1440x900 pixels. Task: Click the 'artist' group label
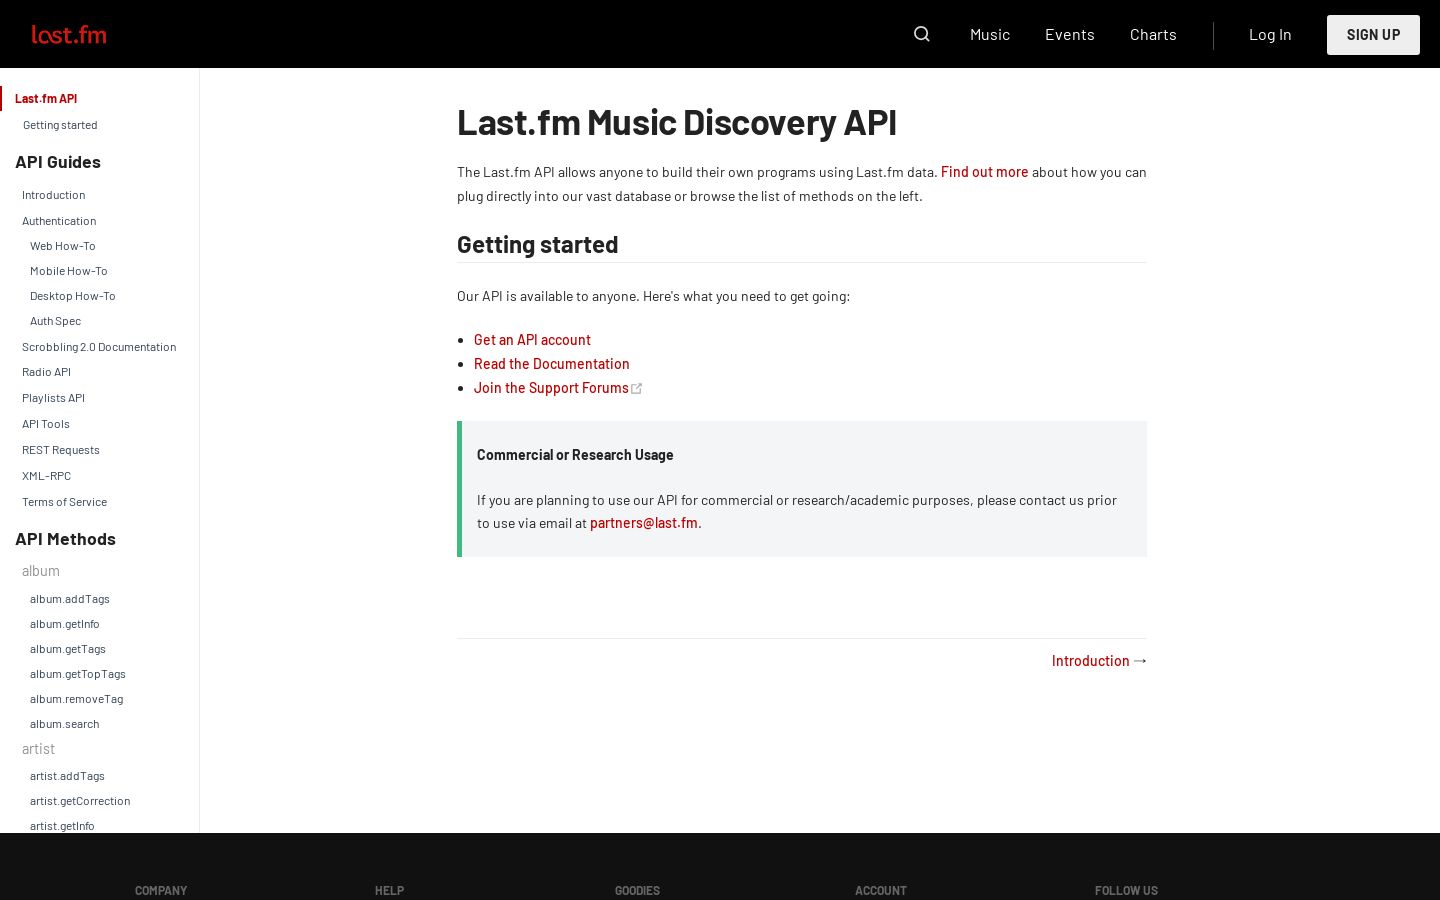(38, 749)
